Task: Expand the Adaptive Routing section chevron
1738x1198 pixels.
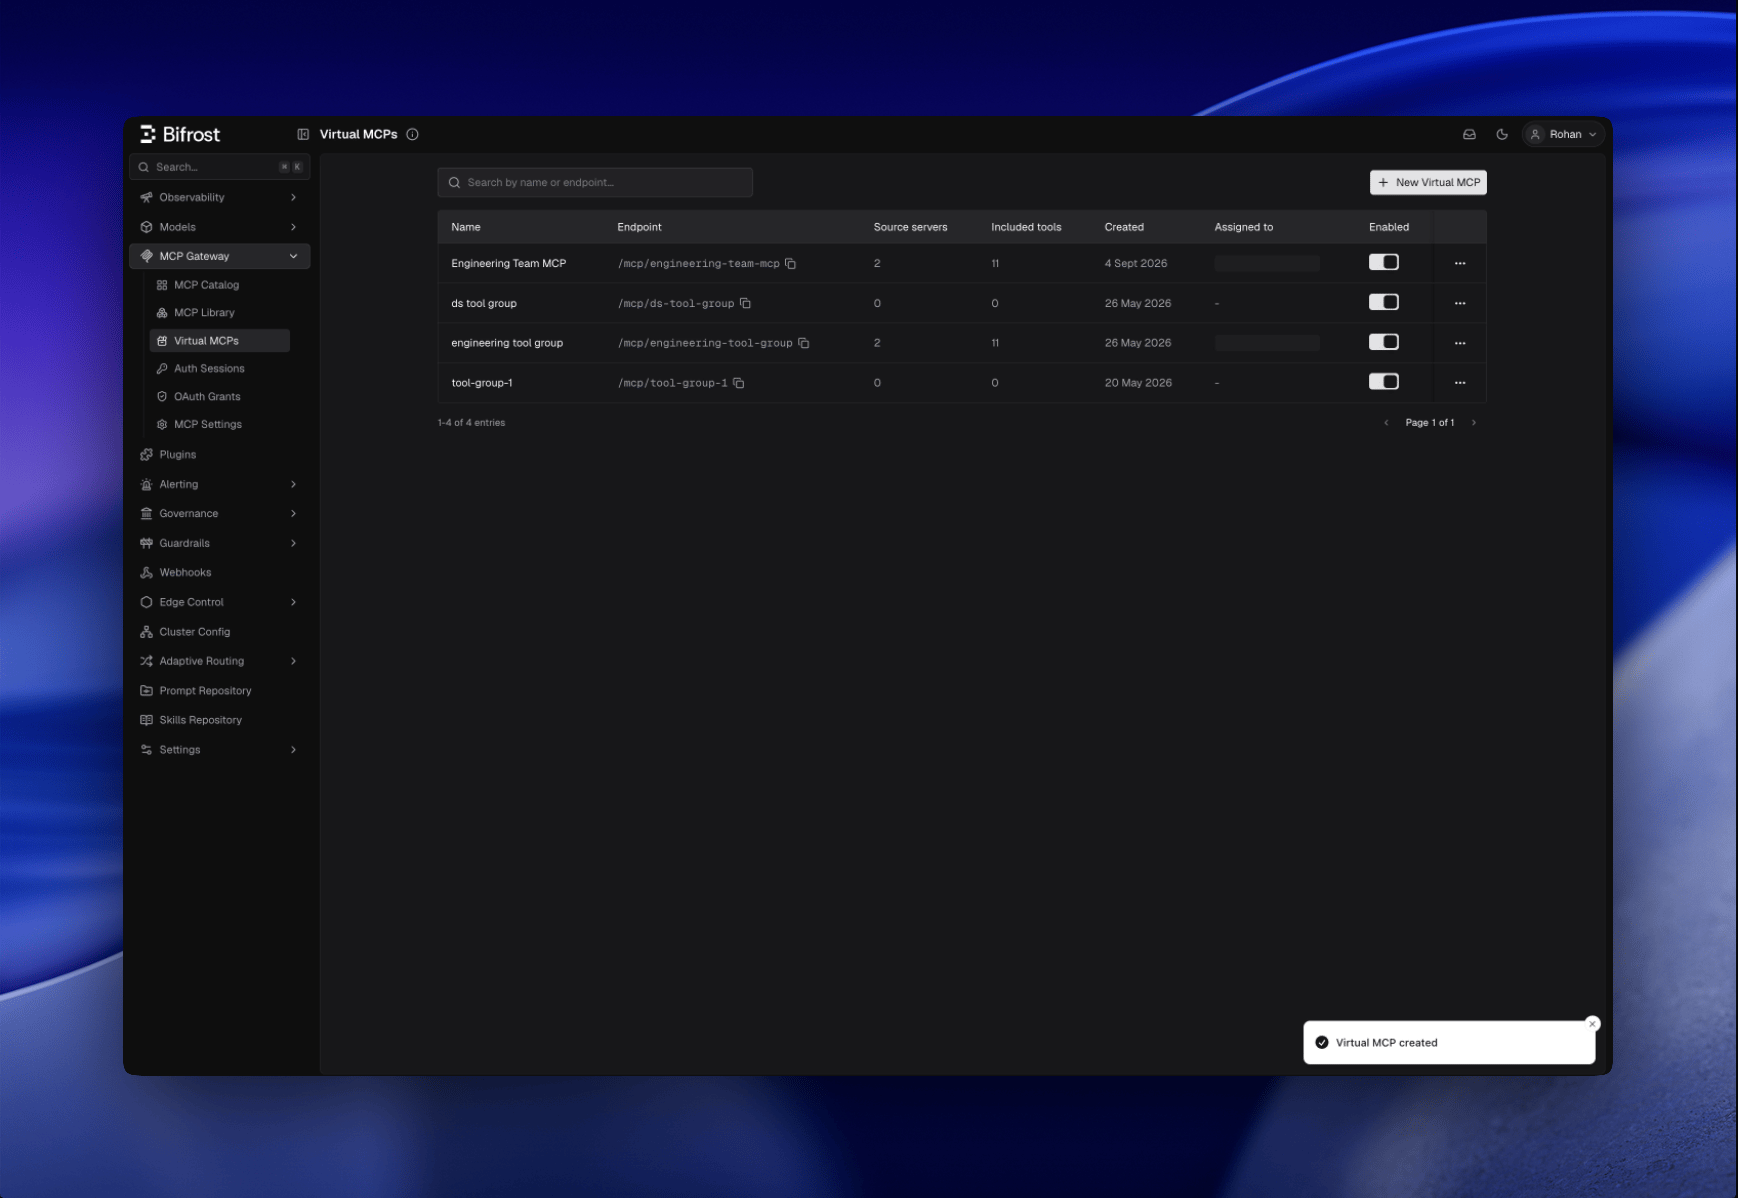Action: 293,661
